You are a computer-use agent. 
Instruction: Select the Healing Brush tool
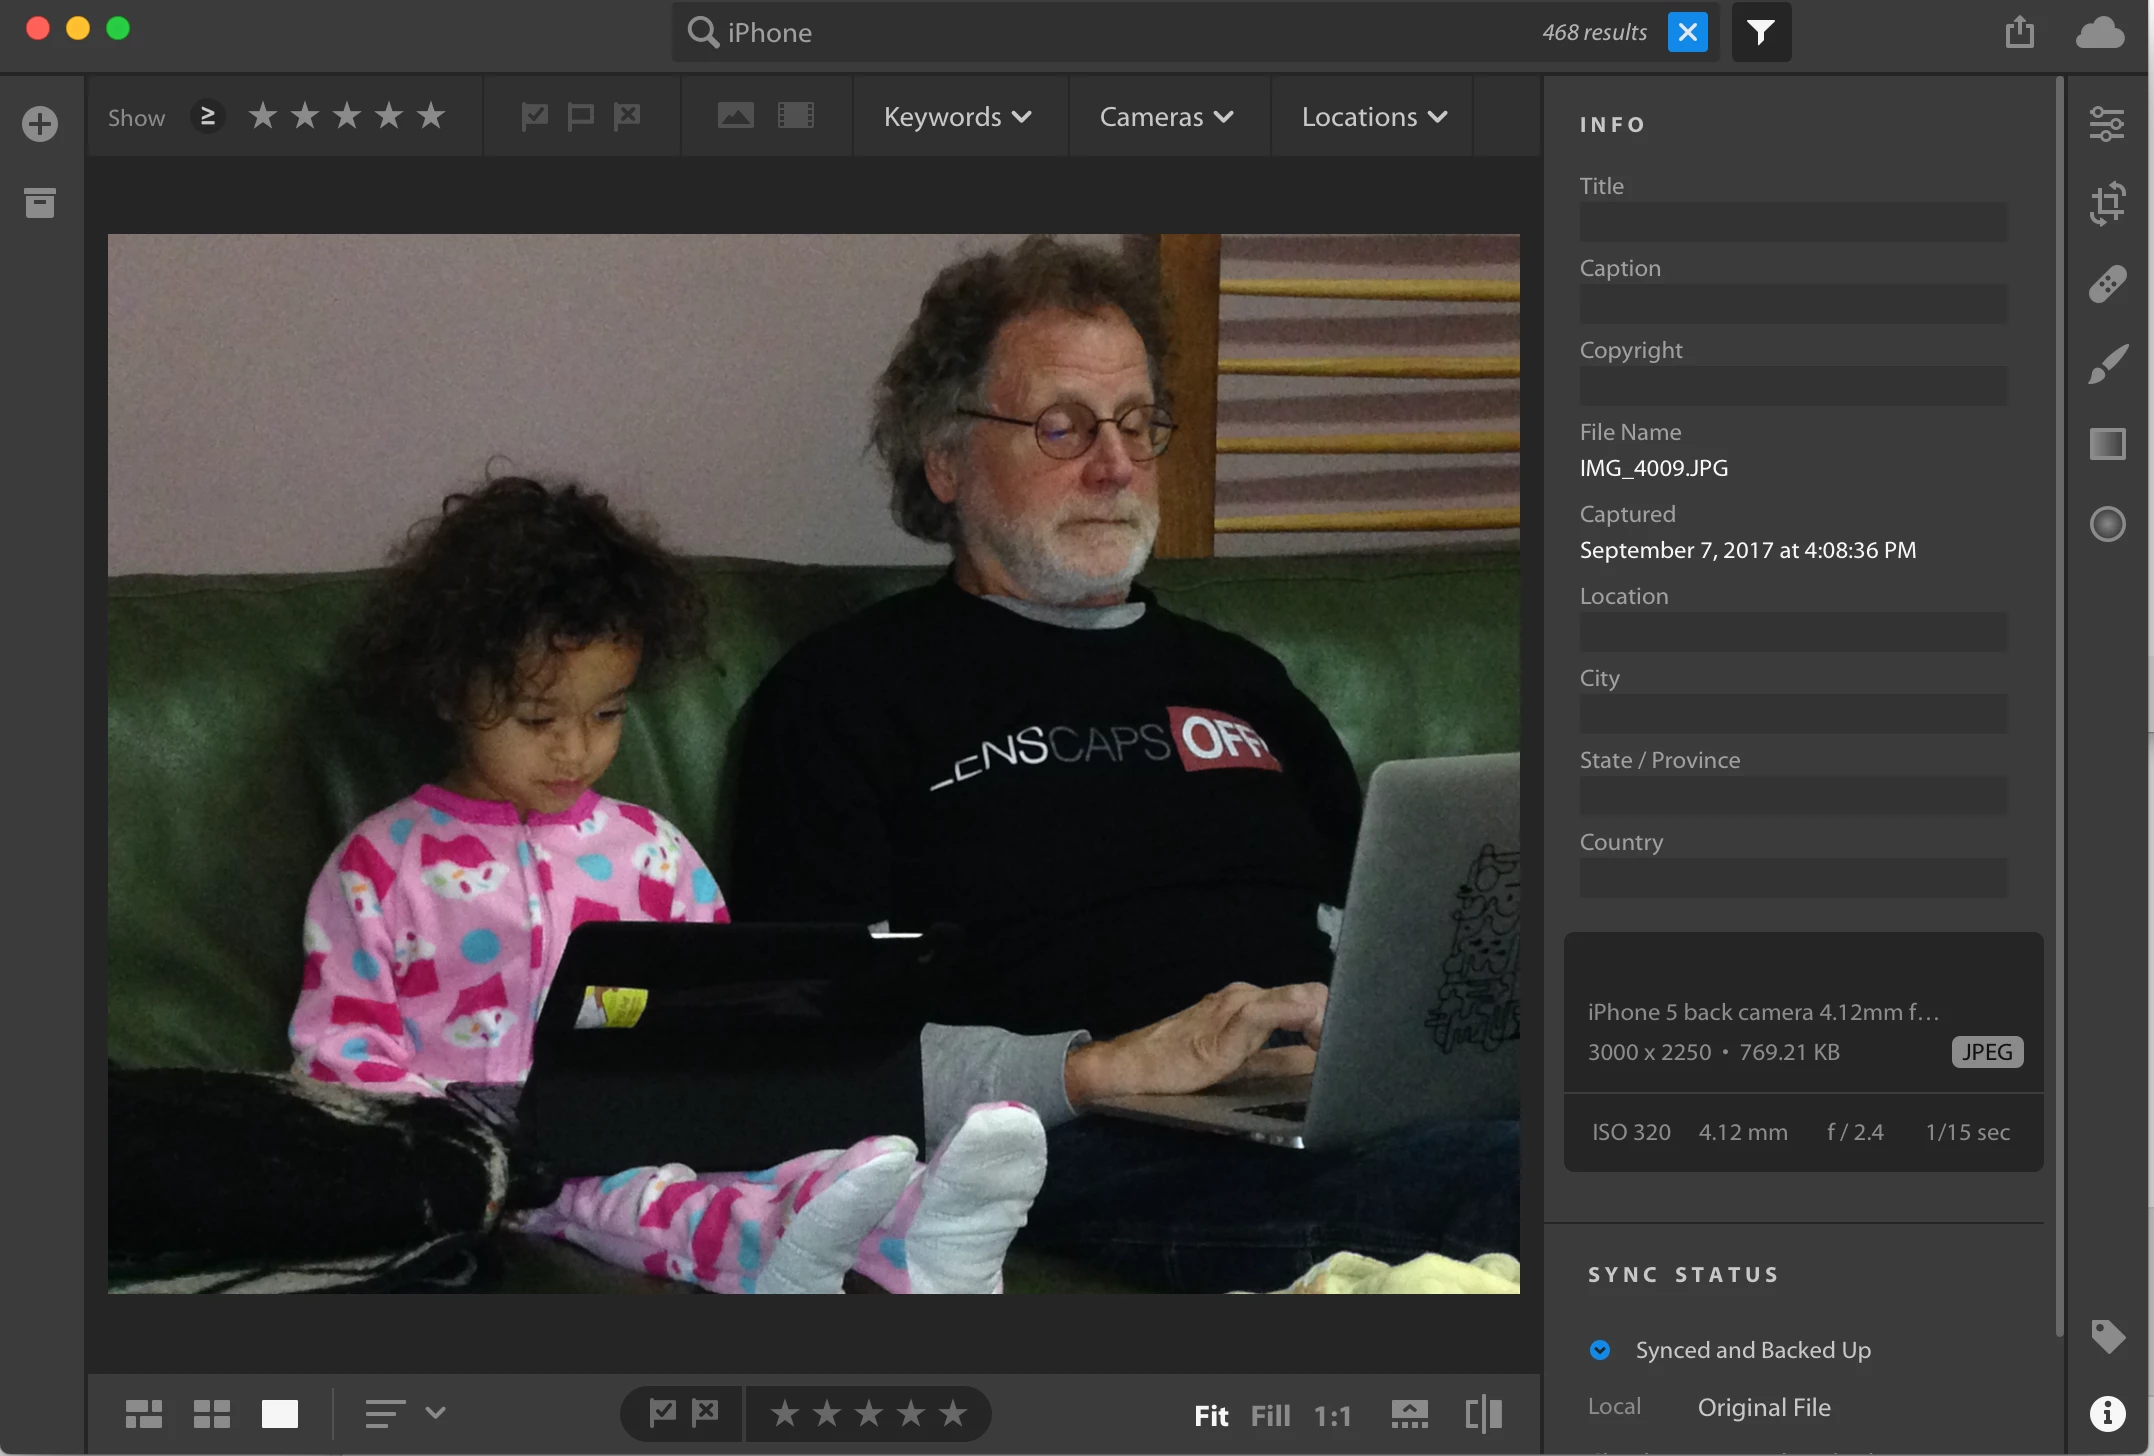coord(2107,284)
